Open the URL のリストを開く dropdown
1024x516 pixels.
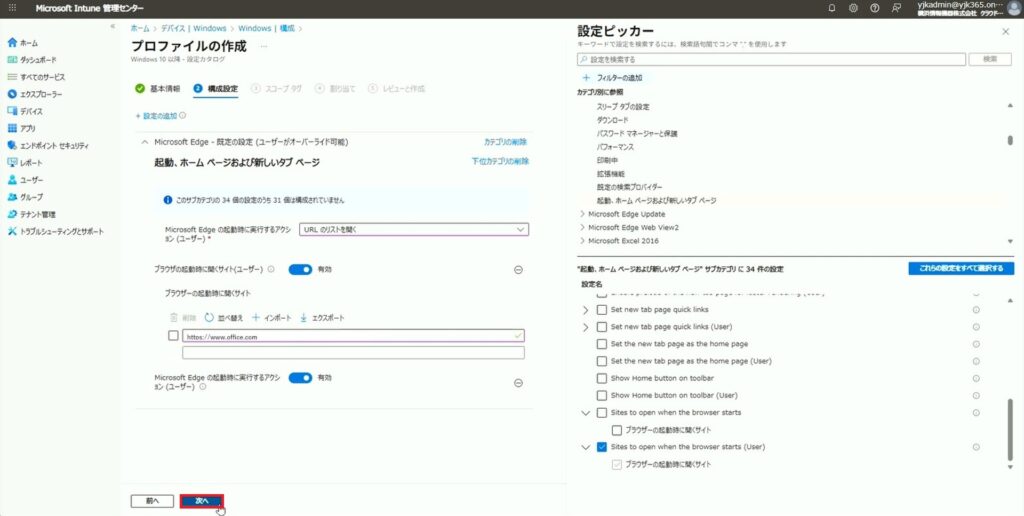[x=414, y=229]
